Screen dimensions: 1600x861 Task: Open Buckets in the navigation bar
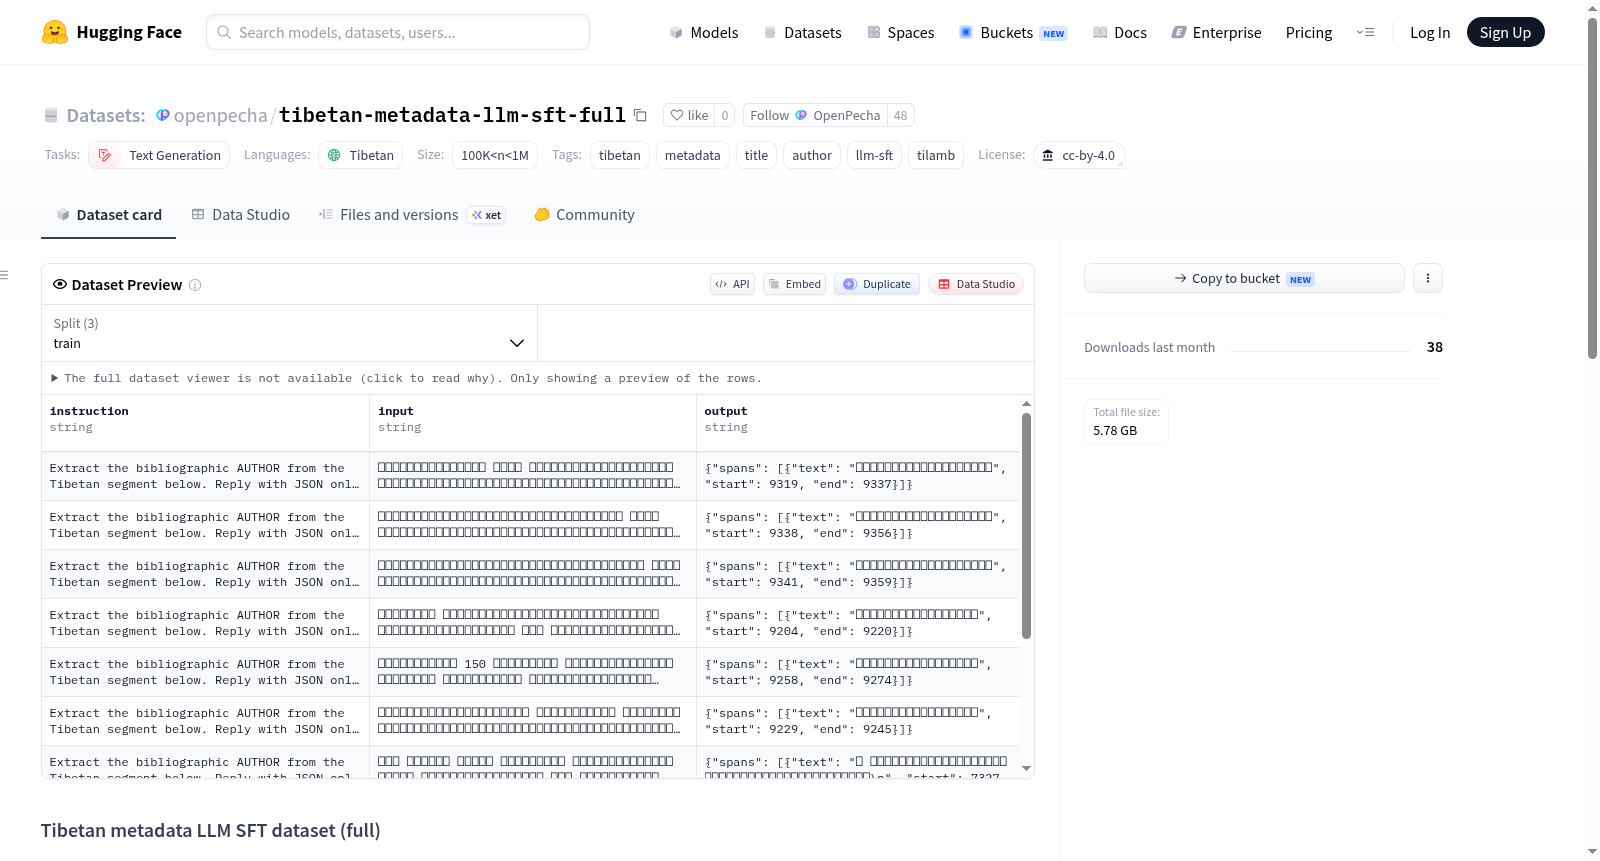tap(1013, 32)
